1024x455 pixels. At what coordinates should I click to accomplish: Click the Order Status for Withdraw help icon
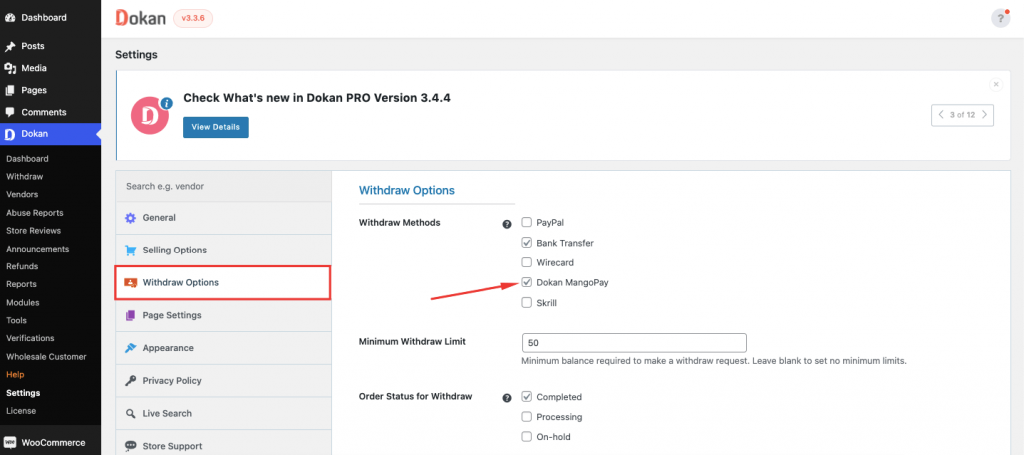click(x=507, y=398)
